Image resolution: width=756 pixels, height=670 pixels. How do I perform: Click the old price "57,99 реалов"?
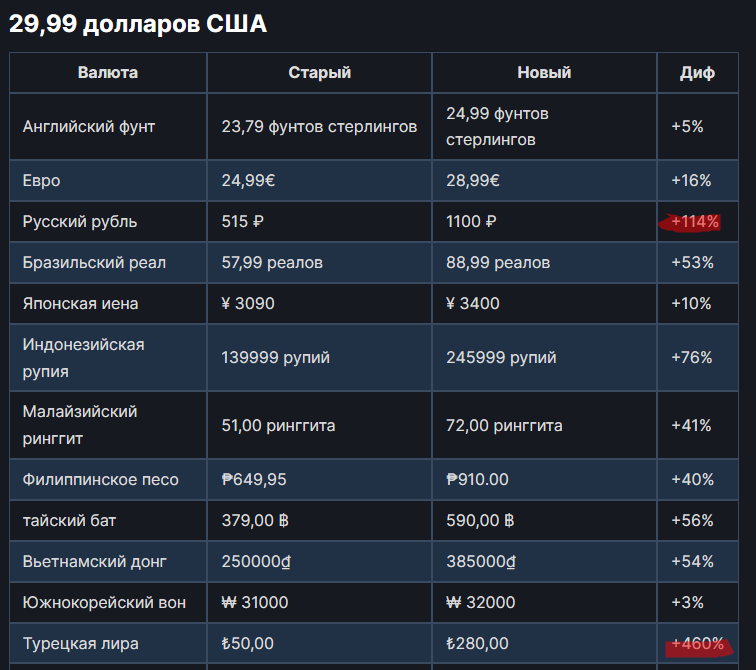(x=272, y=263)
